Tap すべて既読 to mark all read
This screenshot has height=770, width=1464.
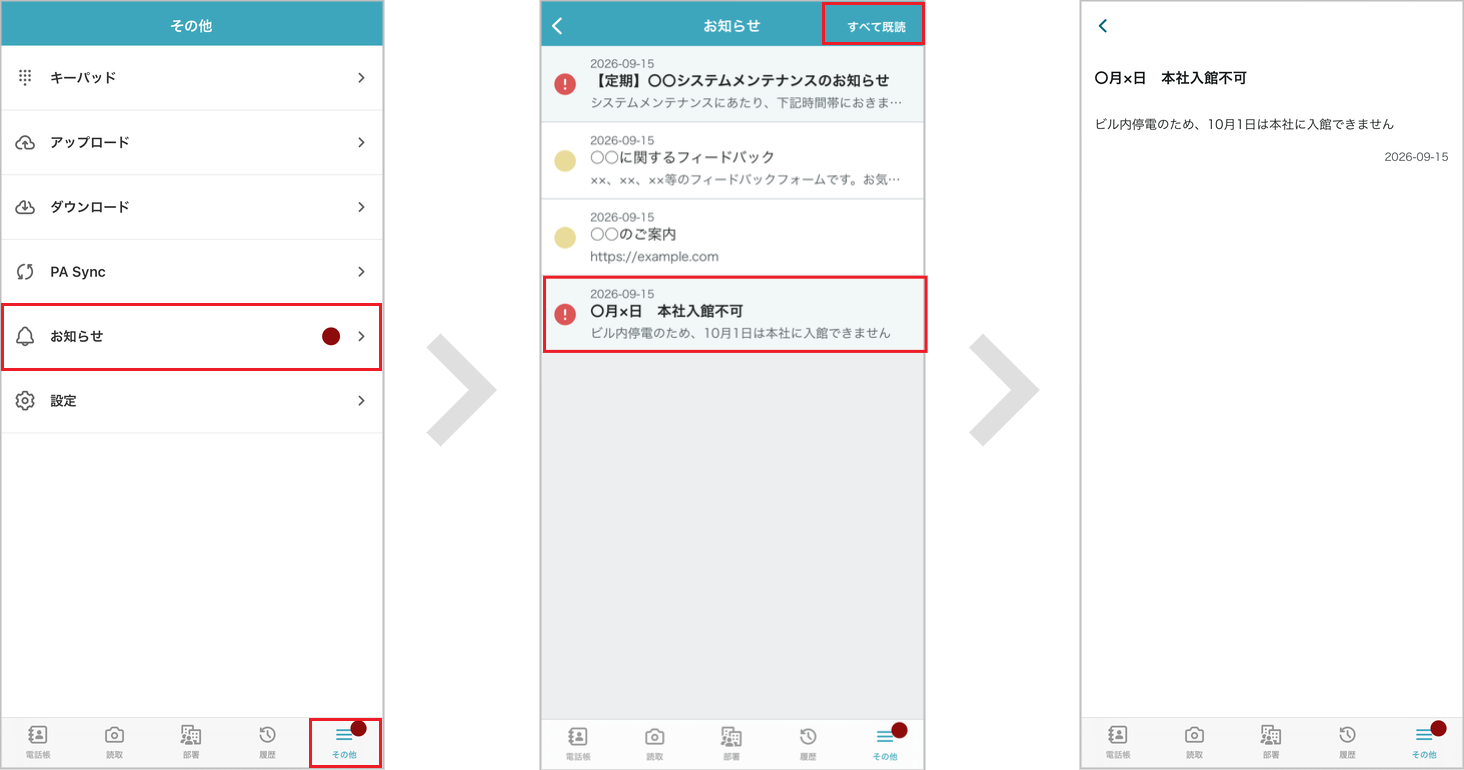(874, 26)
